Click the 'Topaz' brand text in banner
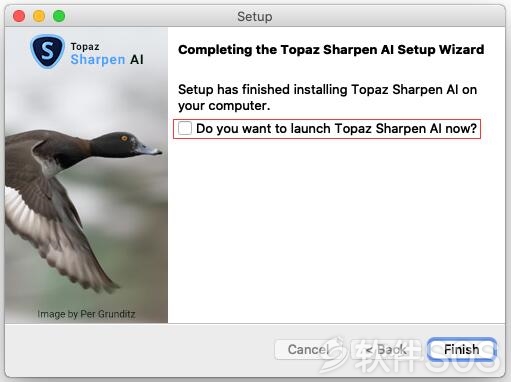This screenshot has height=382, width=511. tap(85, 46)
